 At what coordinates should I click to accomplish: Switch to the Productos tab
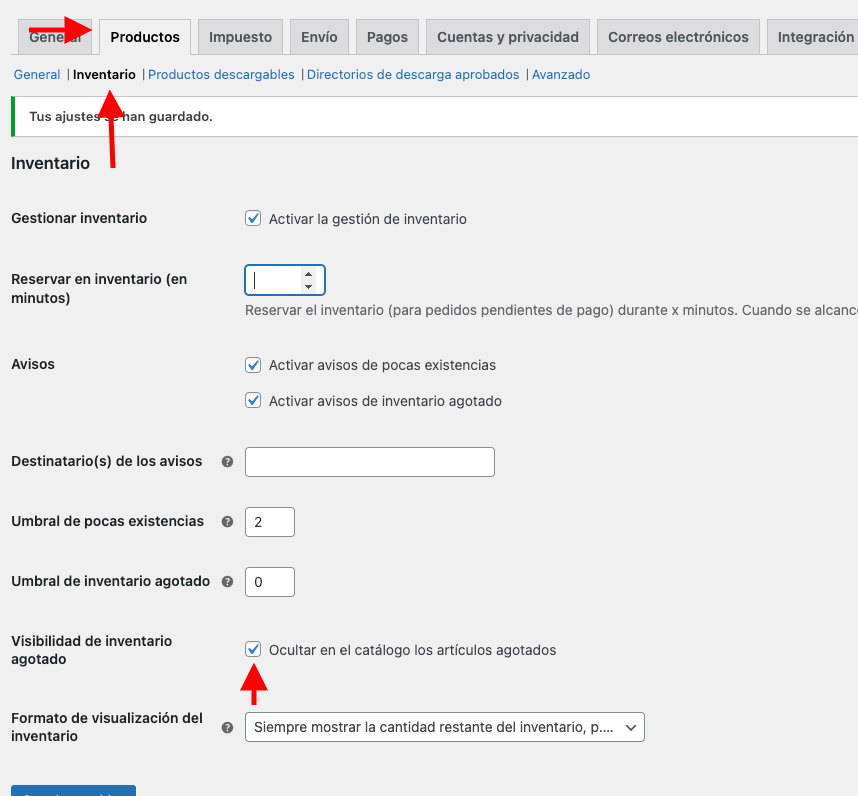coord(145,37)
